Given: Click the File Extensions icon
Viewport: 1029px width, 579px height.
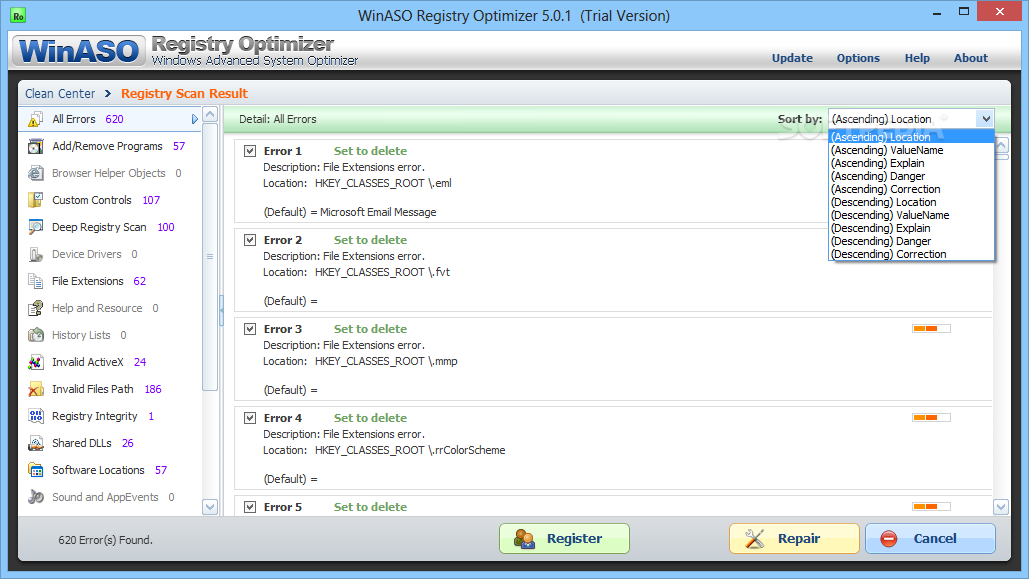Looking at the screenshot, I should [x=35, y=281].
